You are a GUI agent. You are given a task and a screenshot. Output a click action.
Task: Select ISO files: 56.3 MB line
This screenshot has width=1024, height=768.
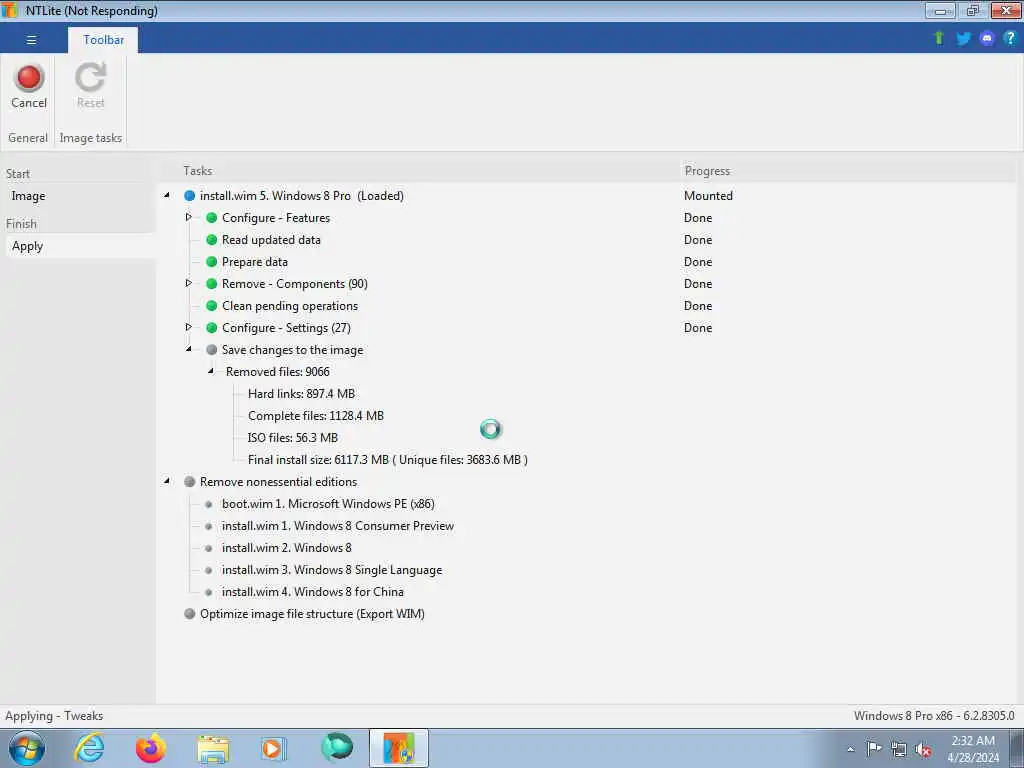[293, 438]
